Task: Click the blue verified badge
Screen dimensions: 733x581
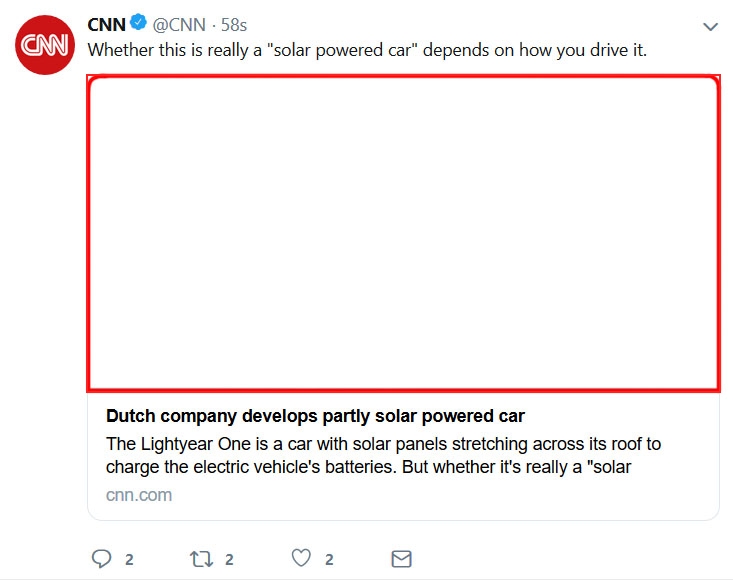Action: (x=138, y=22)
